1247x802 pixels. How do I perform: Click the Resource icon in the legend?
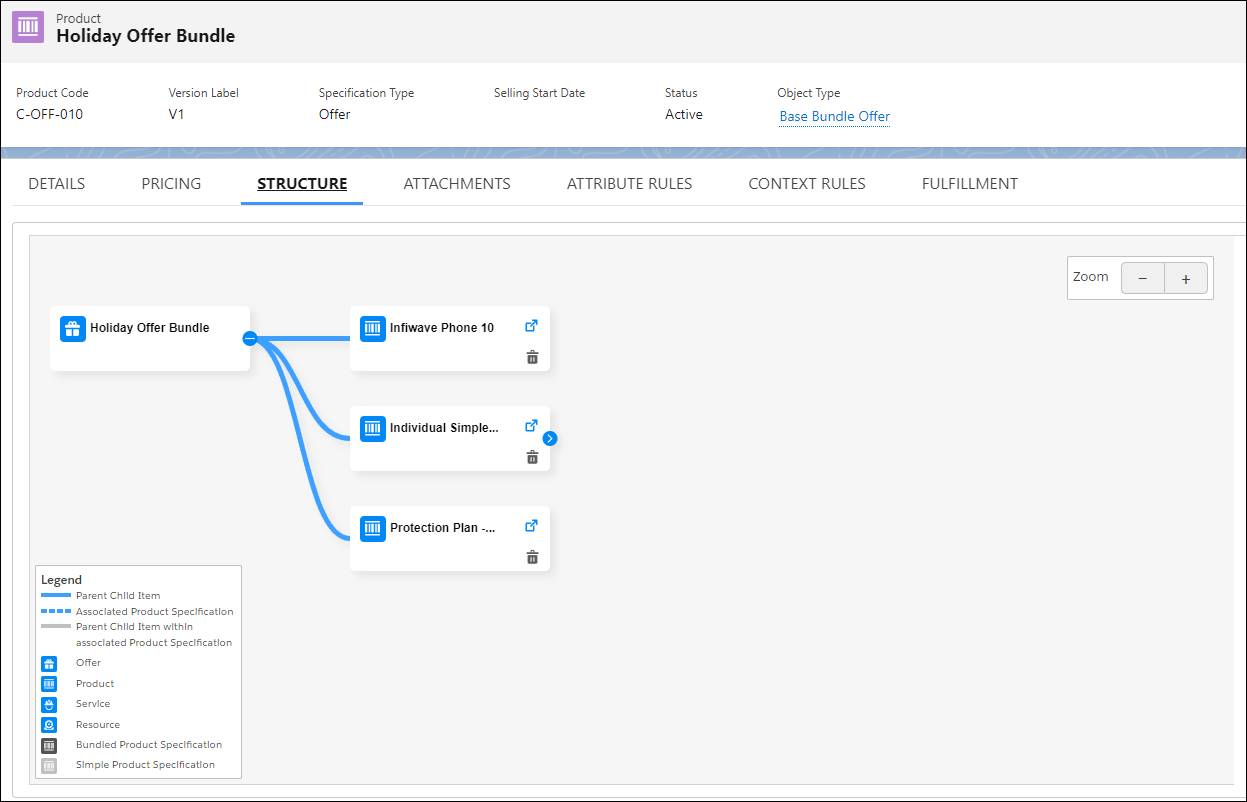pyautogui.click(x=47, y=724)
